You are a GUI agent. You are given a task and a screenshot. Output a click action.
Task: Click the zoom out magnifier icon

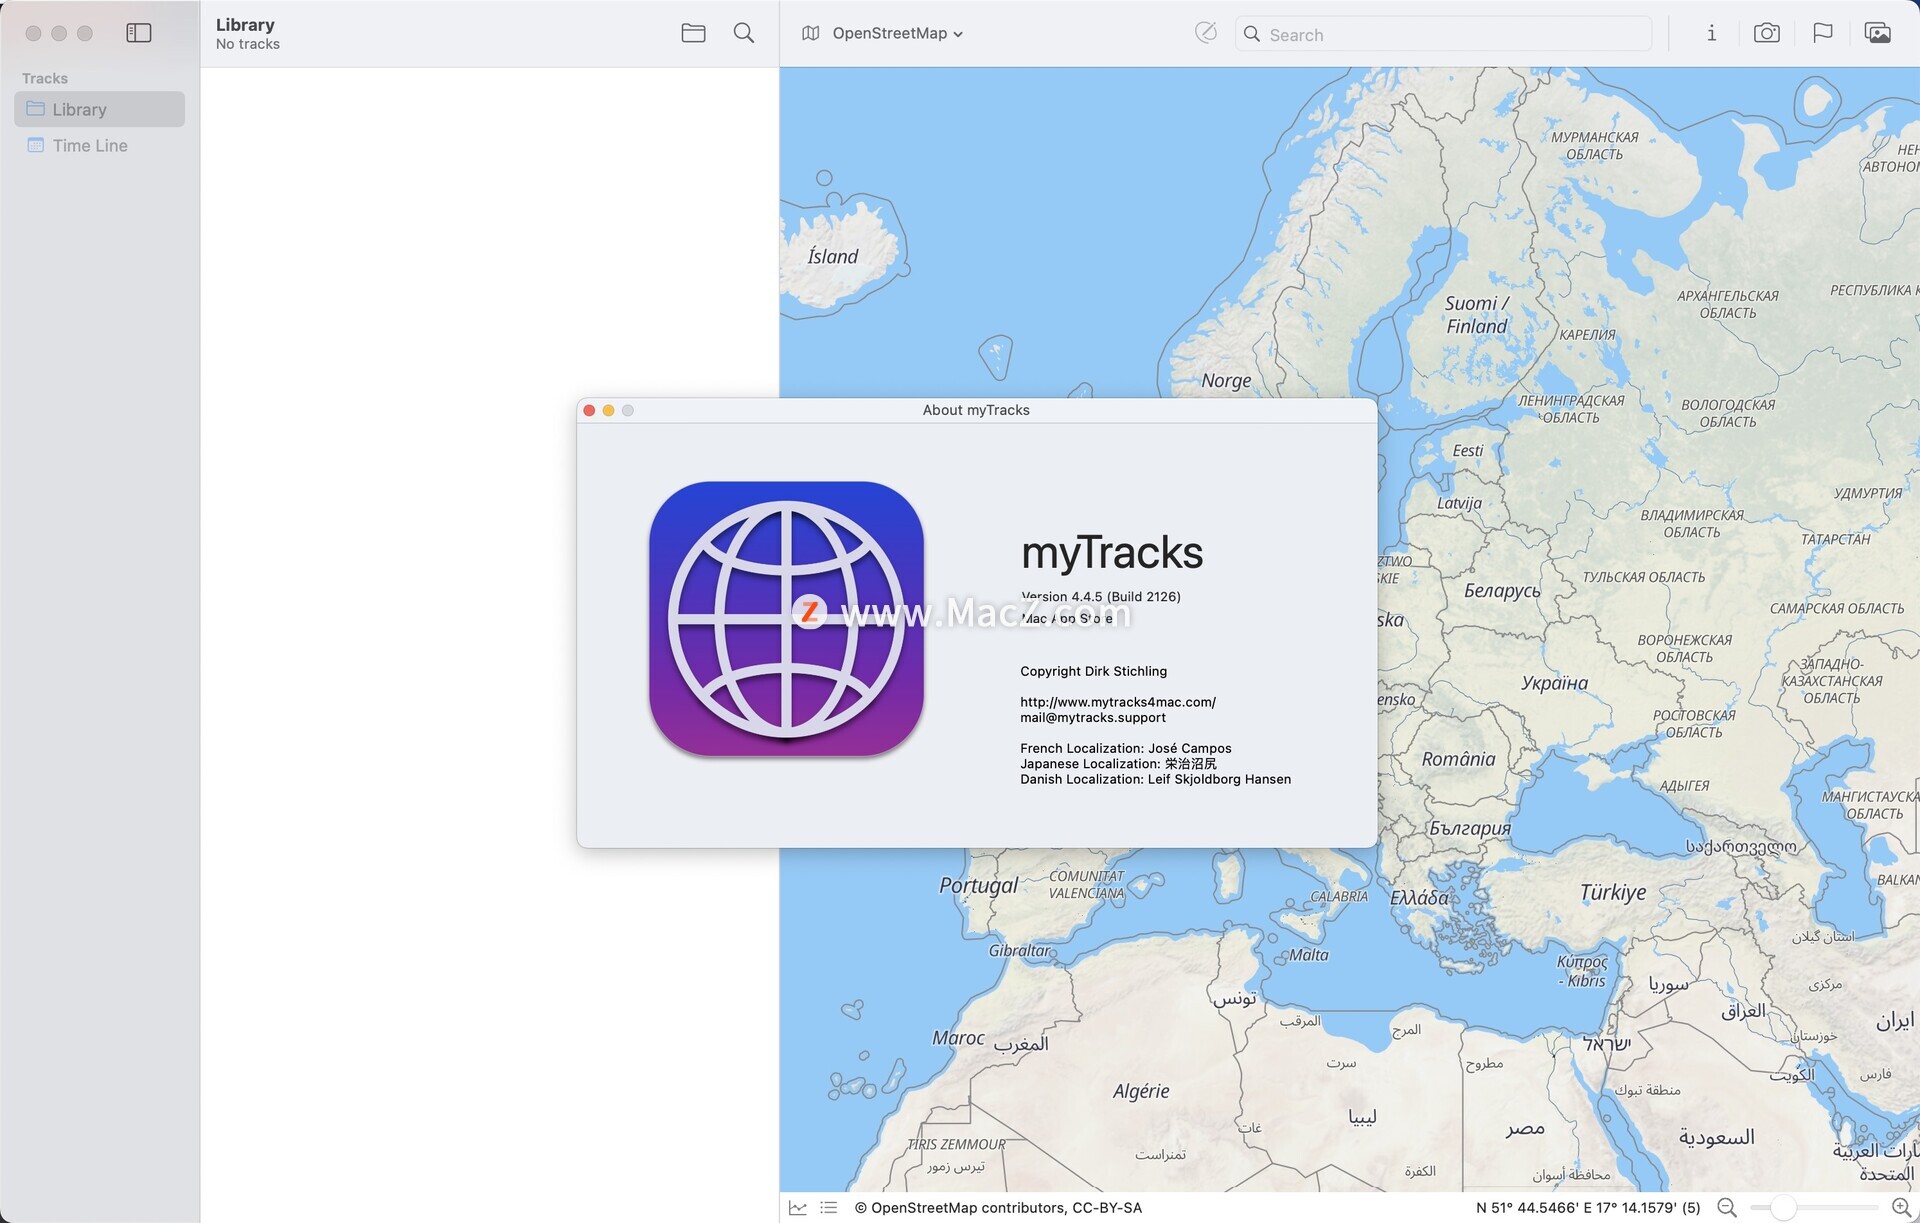point(1727,1208)
